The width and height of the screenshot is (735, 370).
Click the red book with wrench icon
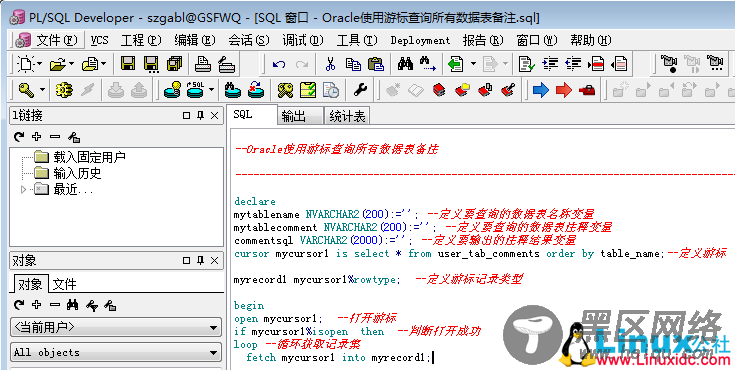pyautogui.click(x=508, y=90)
